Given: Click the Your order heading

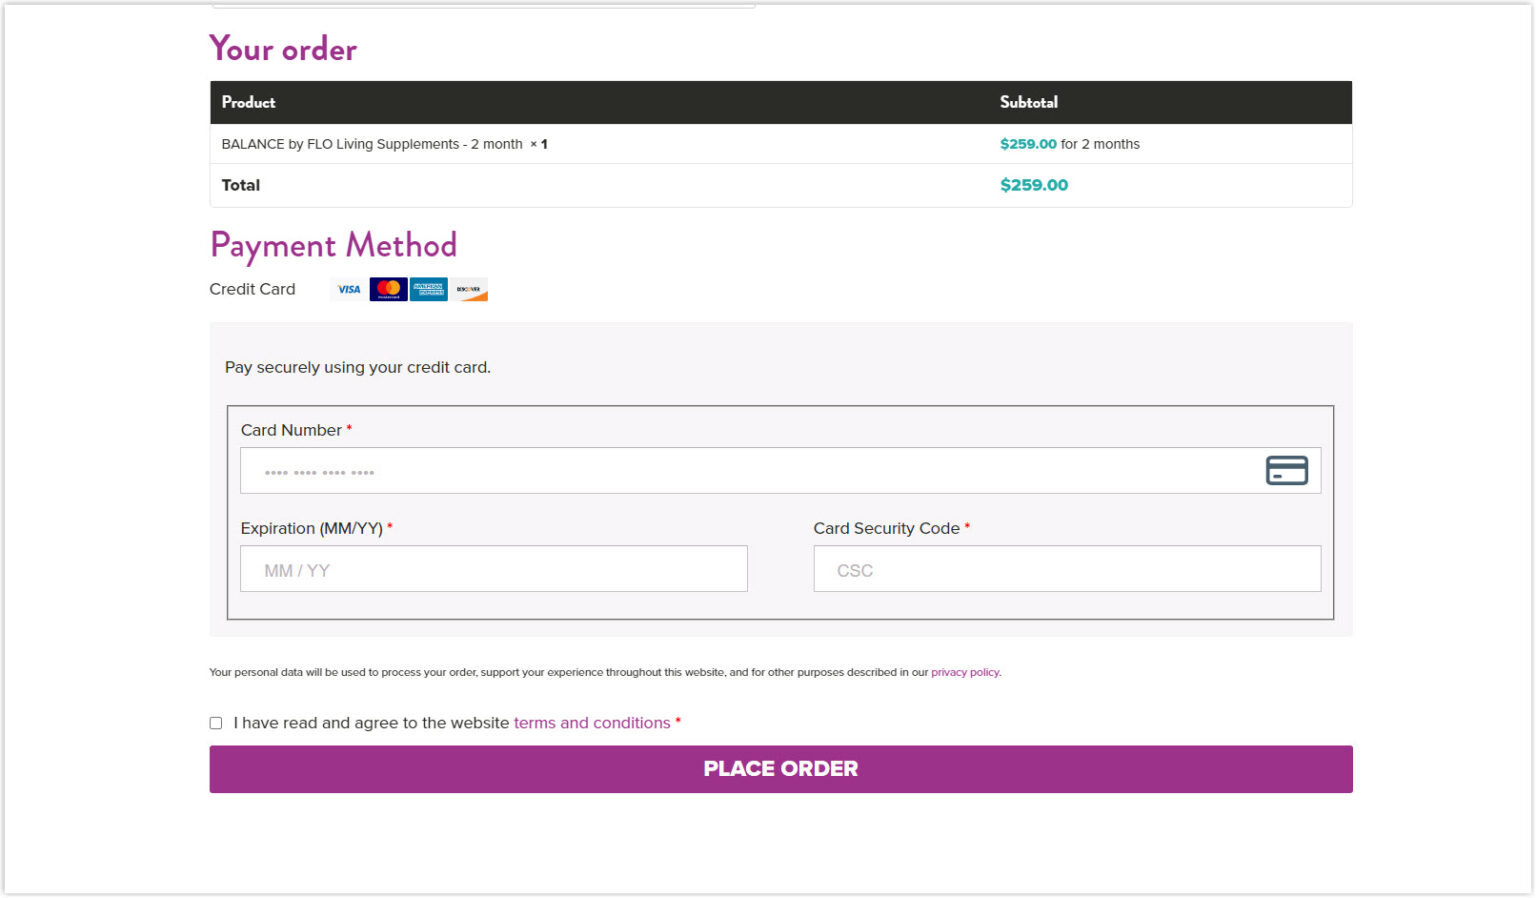Looking at the screenshot, I should [283, 48].
